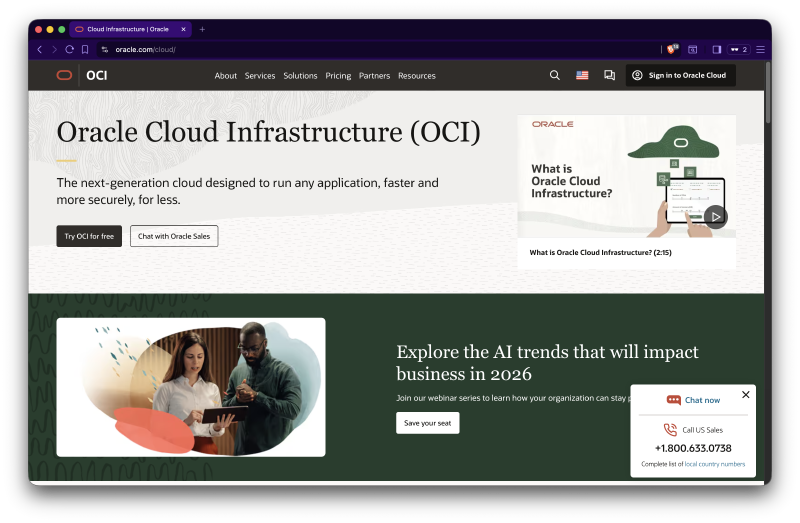Screen dimensions: 800x523
Task: Open the Solutions menu
Action: [300, 76]
